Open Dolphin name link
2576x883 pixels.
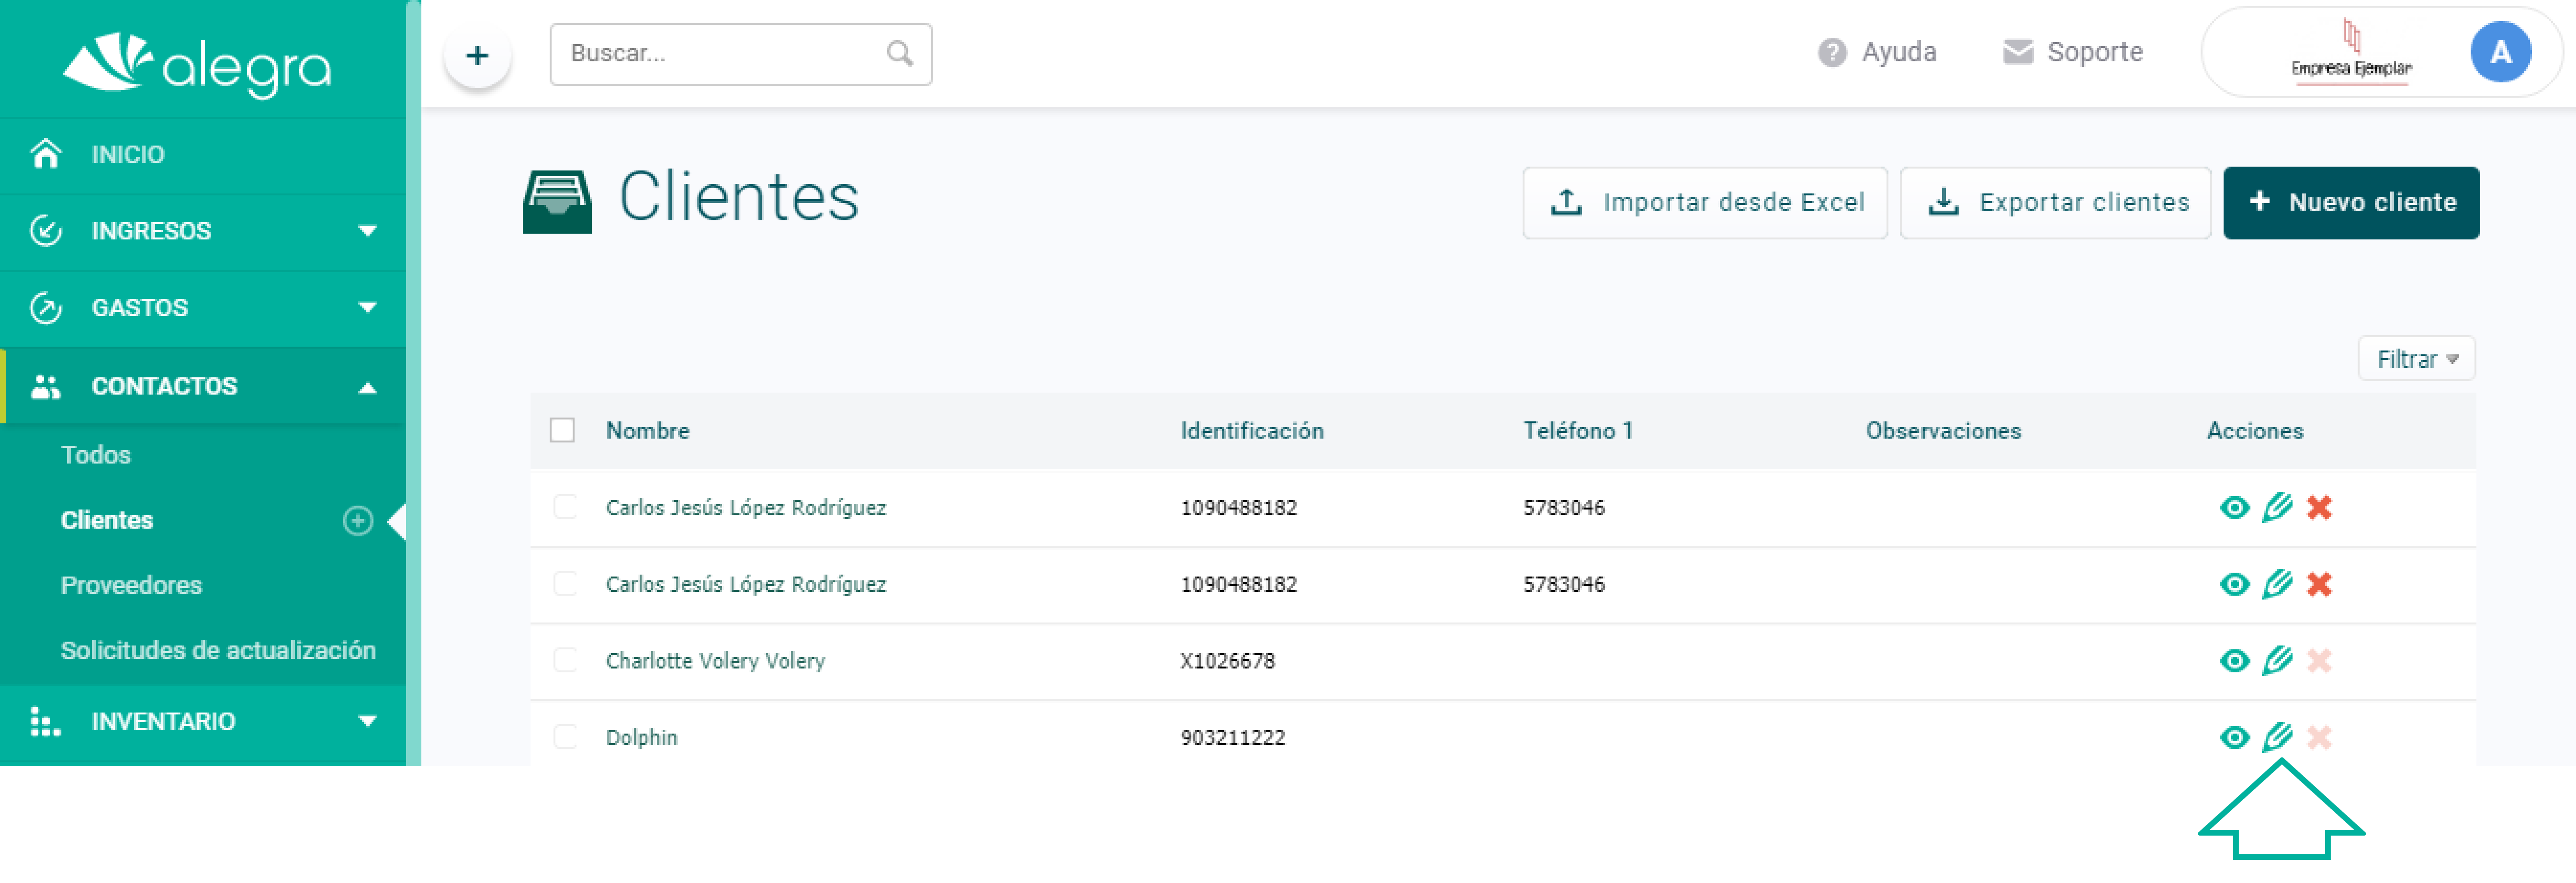point(642,738)
